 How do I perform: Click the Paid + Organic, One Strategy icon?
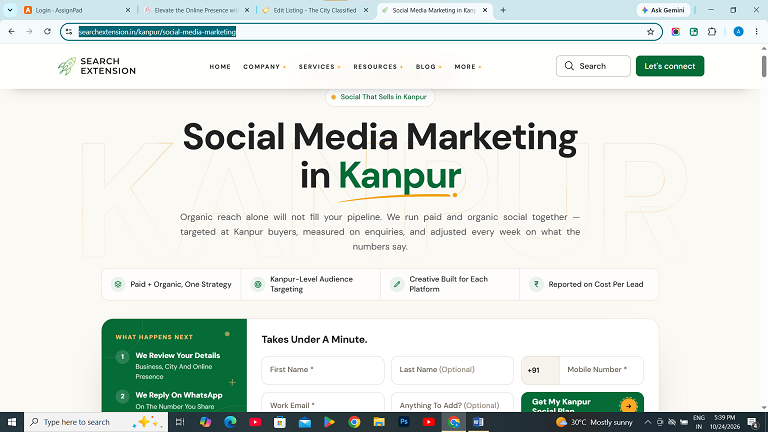point(118,284)
